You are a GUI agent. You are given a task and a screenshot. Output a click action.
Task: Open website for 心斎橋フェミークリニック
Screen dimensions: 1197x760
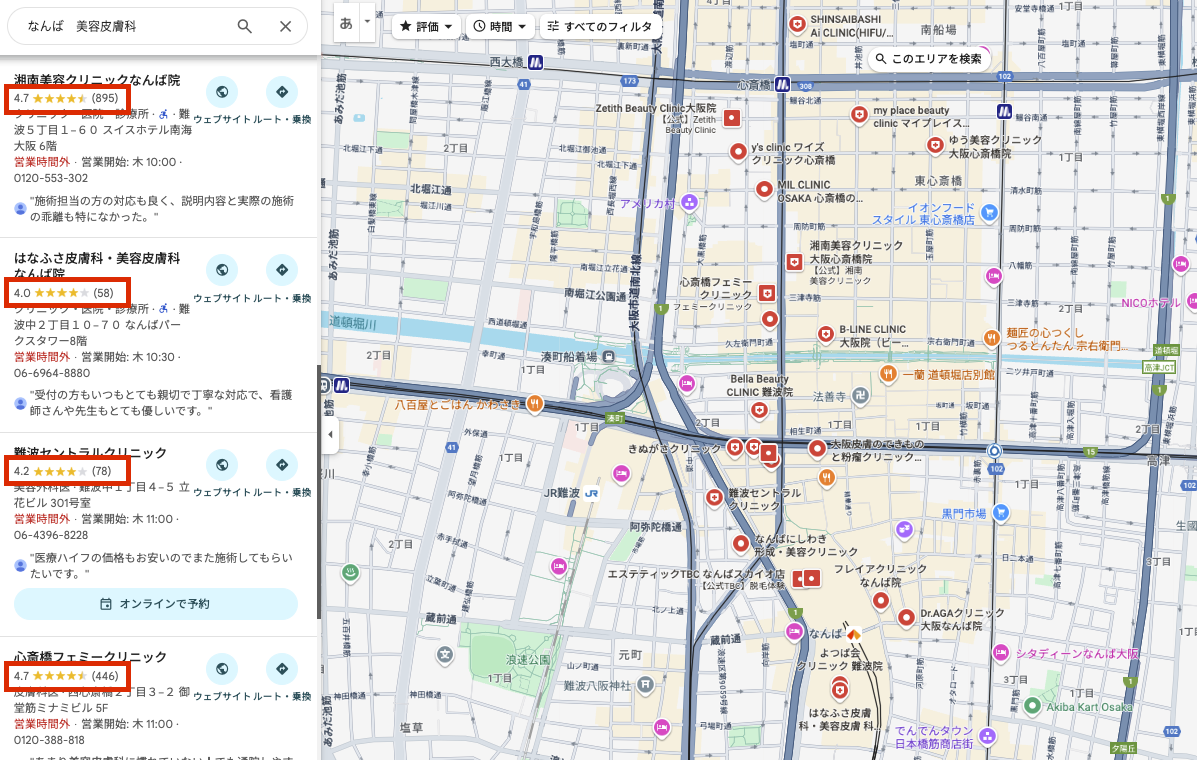click(222, 668)
